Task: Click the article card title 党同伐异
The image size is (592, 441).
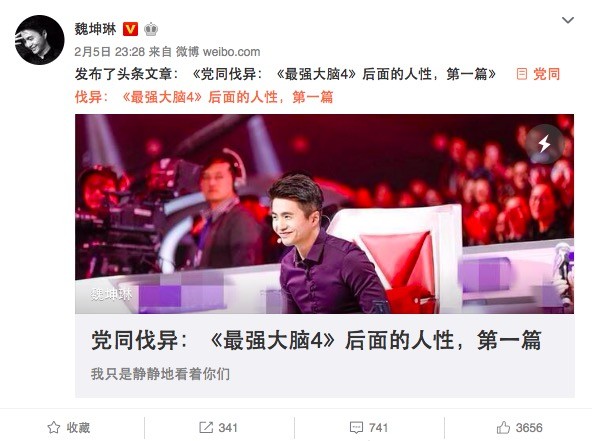Action: point(316,340)
